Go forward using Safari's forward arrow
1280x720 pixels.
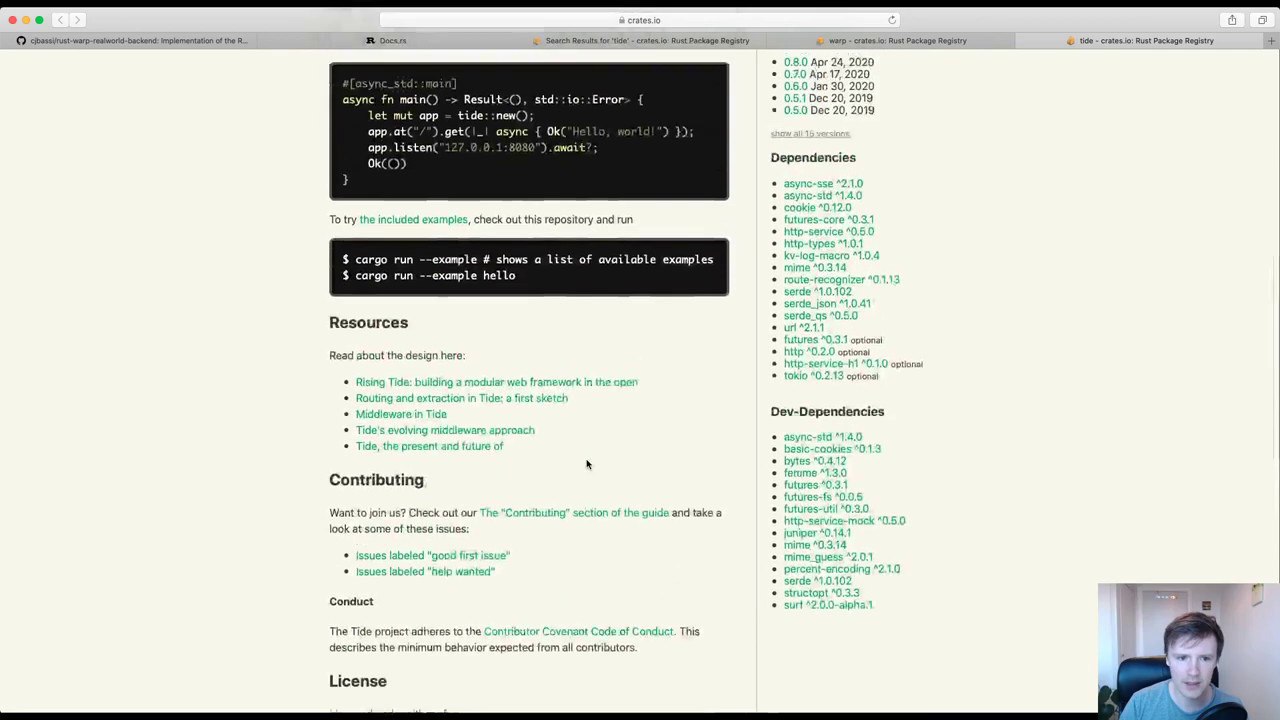point(77,20)
